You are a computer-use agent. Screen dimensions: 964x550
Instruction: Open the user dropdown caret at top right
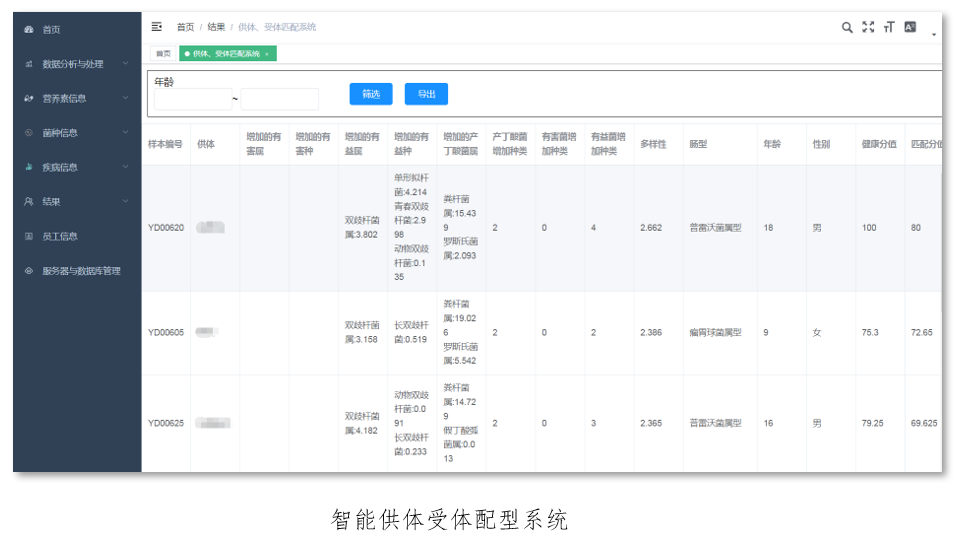click(x=934, y=34)
